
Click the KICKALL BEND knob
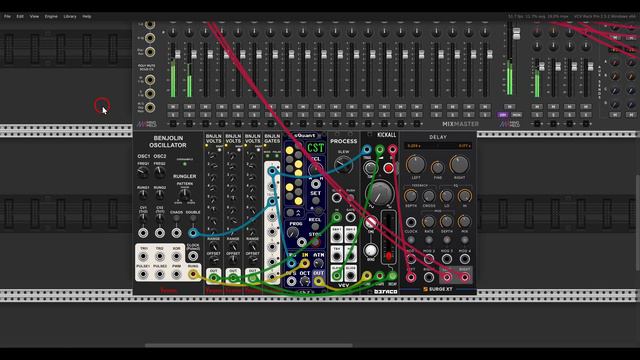point(371,250)
